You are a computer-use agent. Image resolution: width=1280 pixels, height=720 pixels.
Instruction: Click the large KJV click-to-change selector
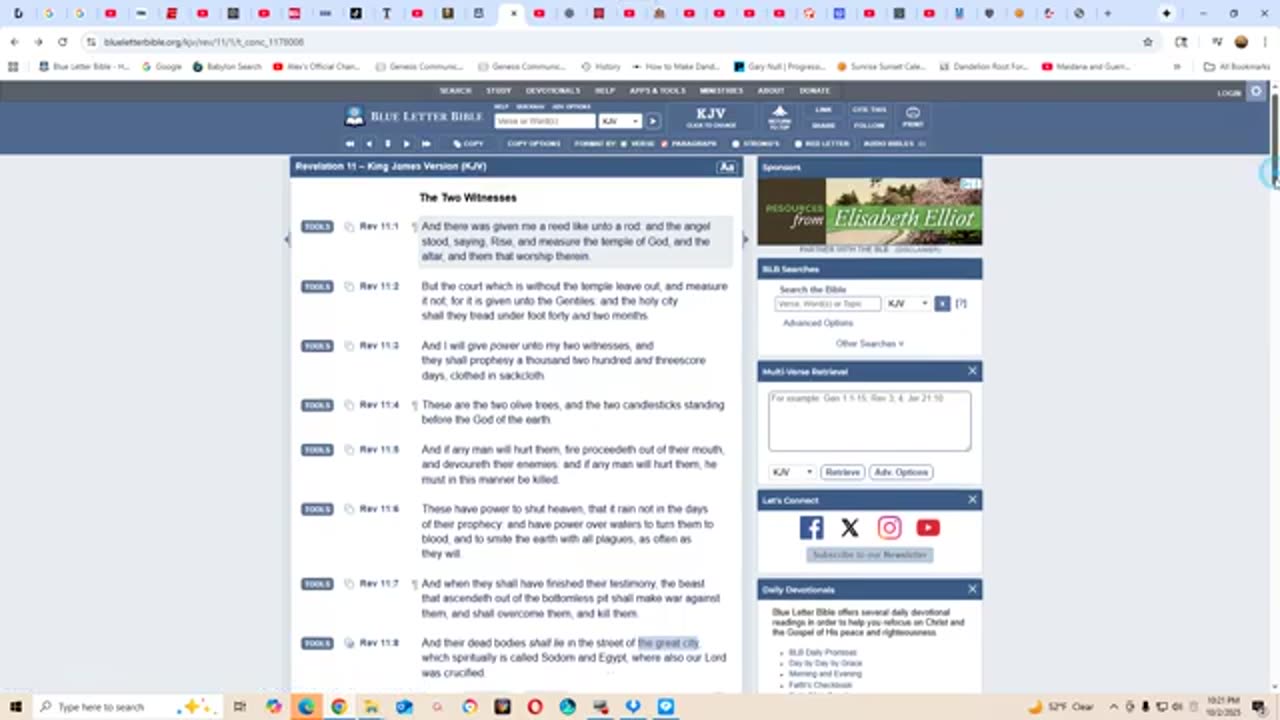[711, 117]
